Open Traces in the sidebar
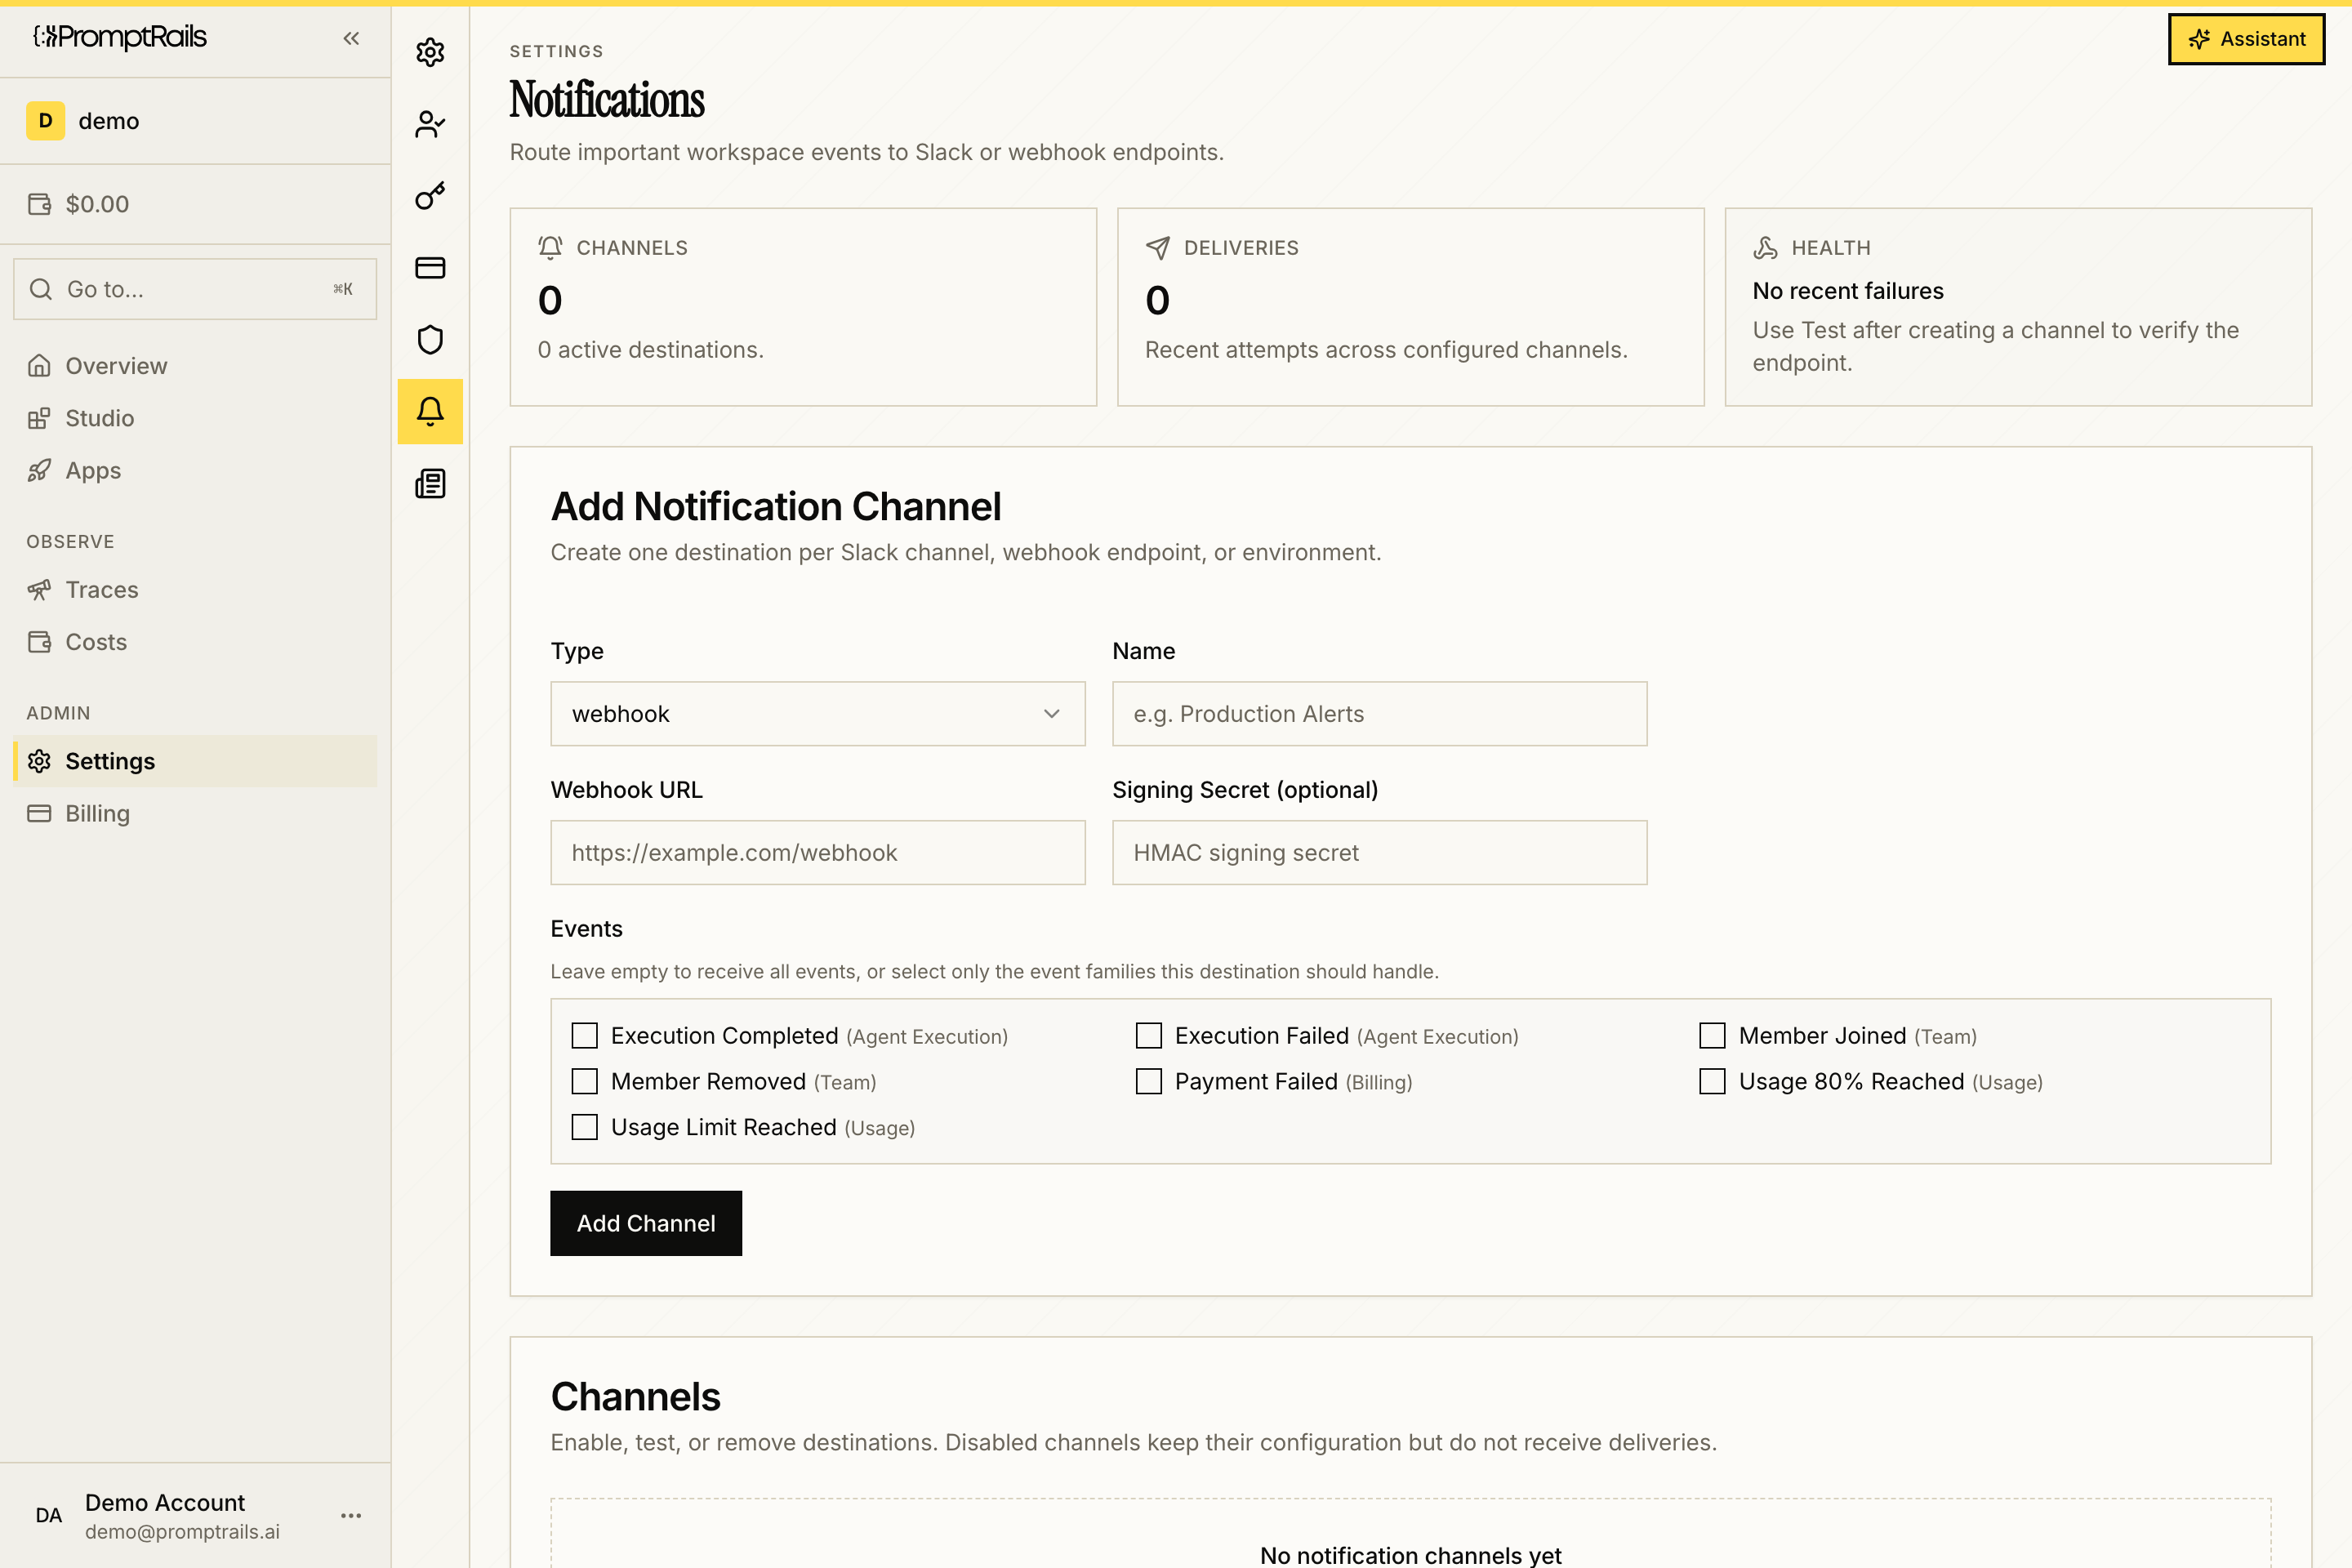Image resolution: width=2352 pixels, height=1568 pixels. (195, 590)
